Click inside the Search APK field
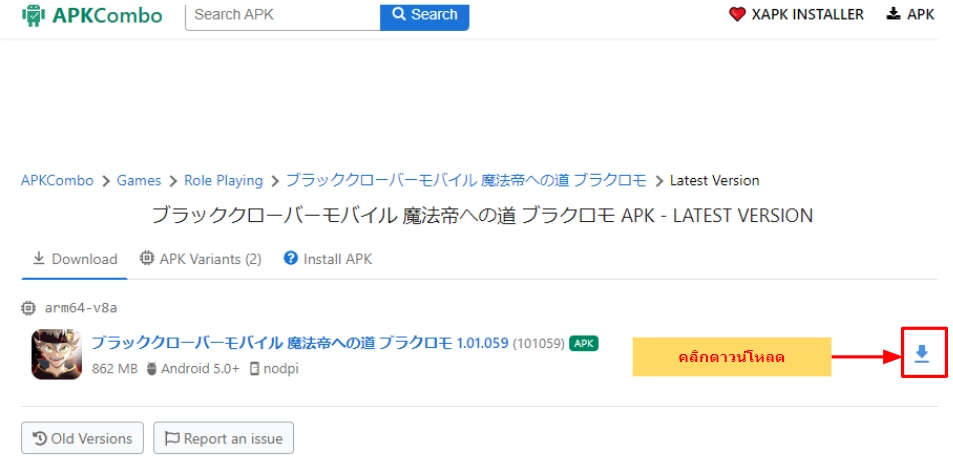Screen dimensions: 953x468 coord(283,15)
